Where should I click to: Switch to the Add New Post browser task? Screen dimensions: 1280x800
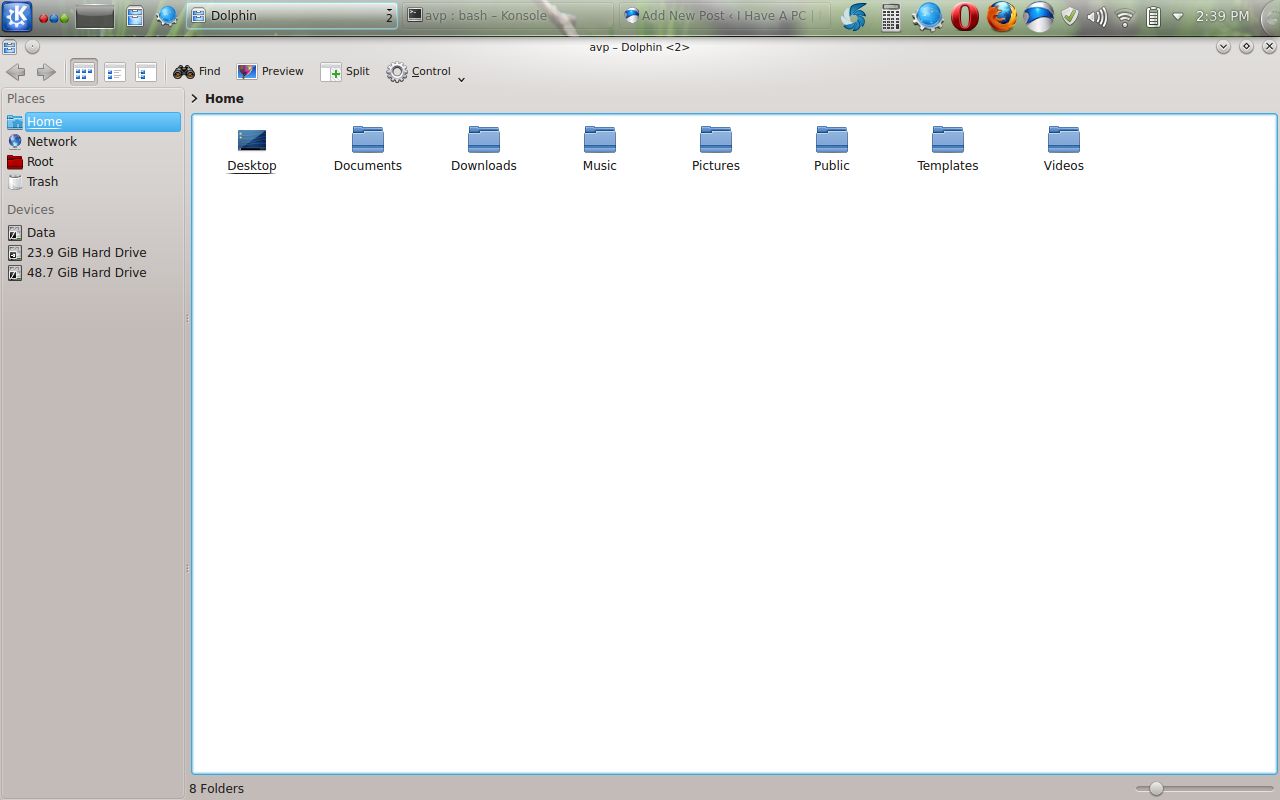pyautogui.click(x=724, y=16)
